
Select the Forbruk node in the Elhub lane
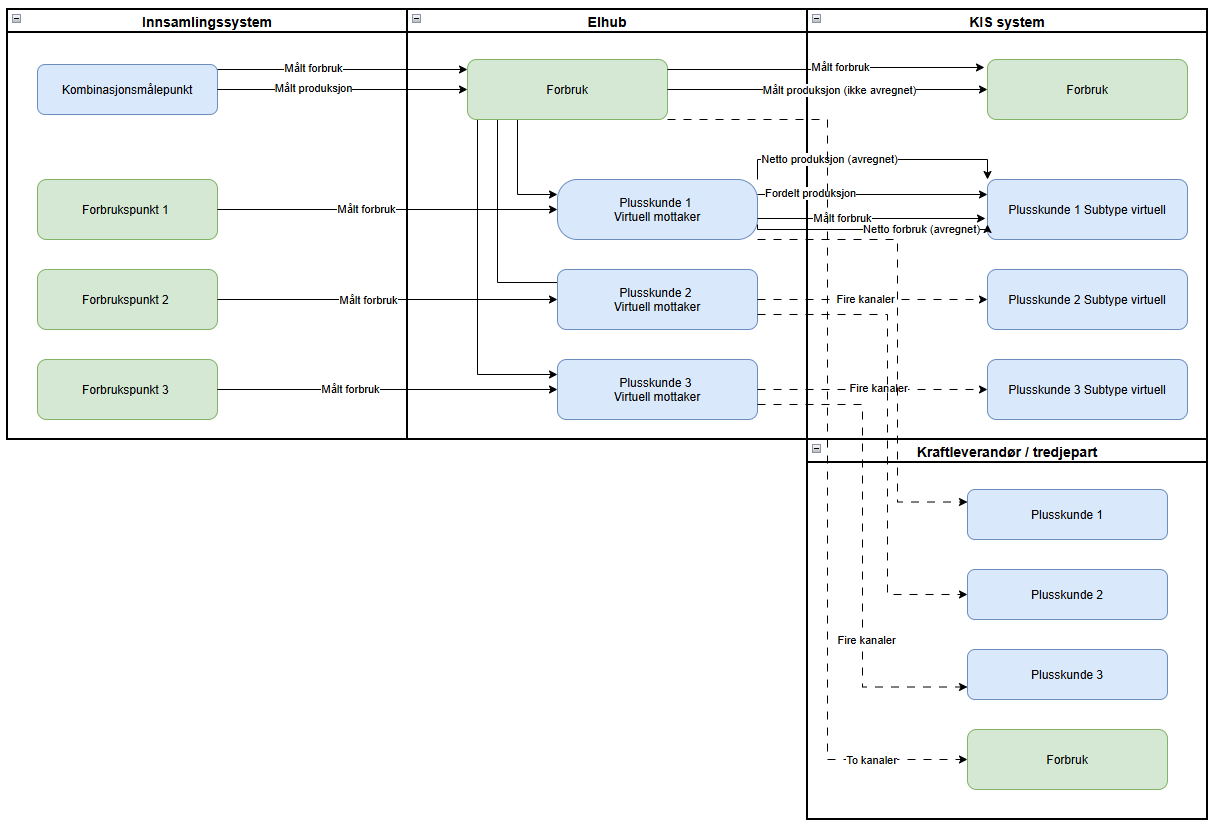point(567,90)
